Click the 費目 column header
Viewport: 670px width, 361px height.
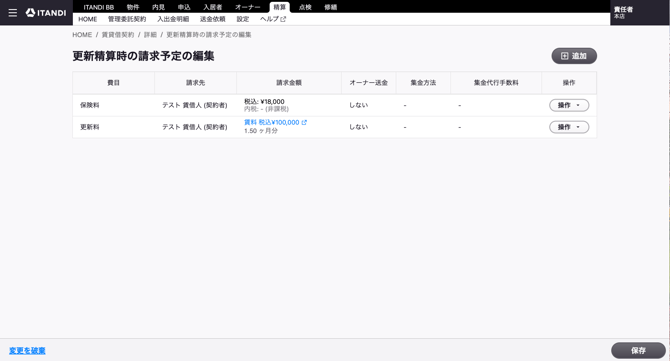pyautogui.click(x=113, y=83)
